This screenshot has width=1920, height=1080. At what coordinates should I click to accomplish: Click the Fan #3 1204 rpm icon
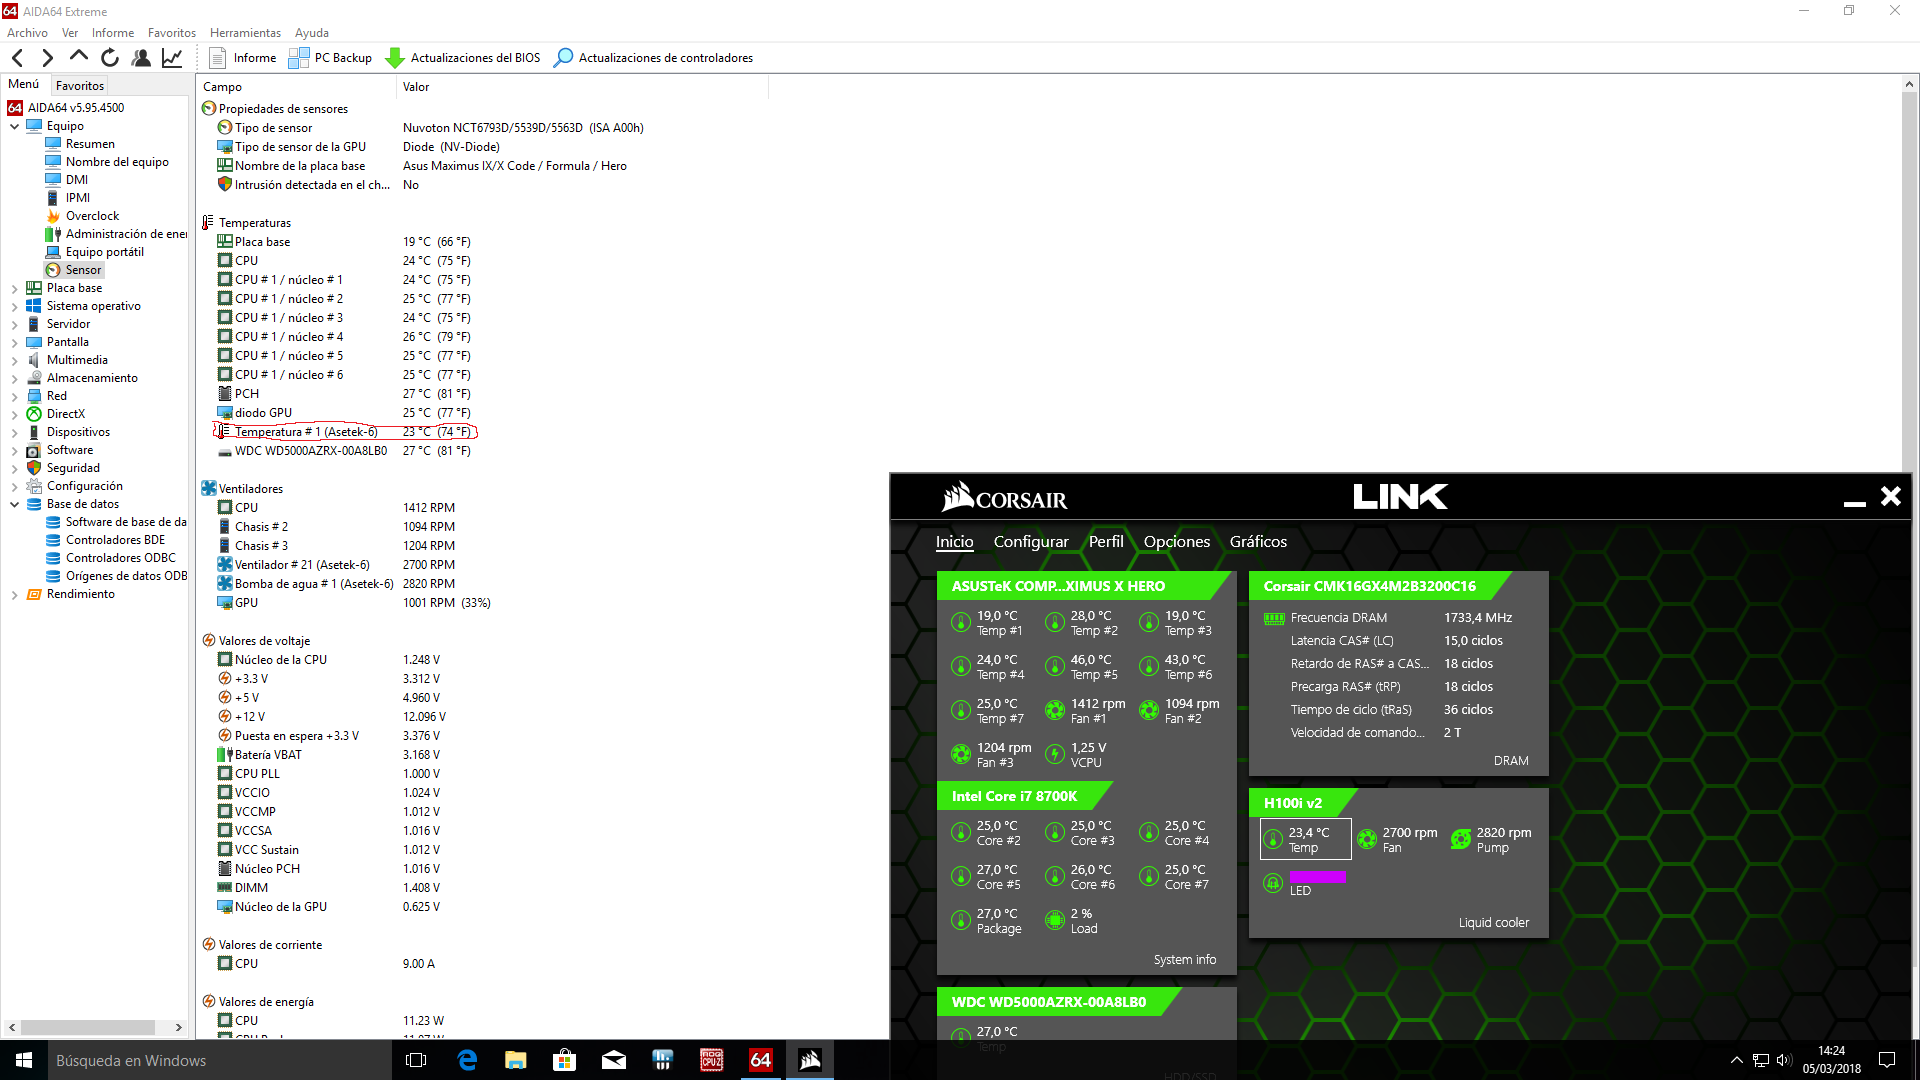961,755
